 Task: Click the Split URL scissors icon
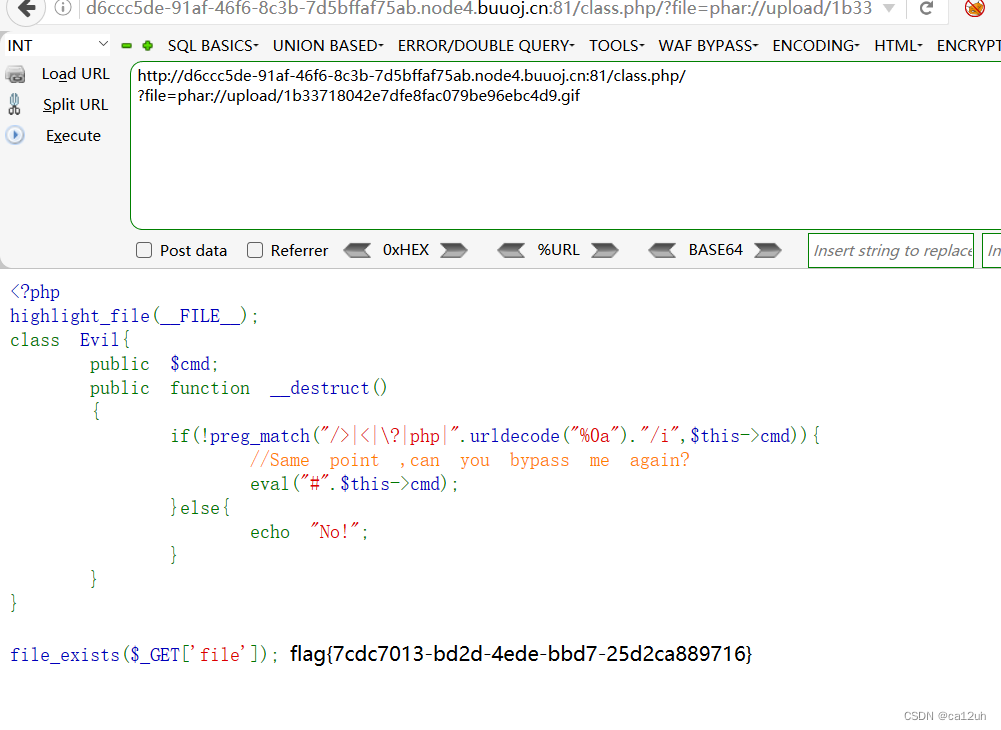coord(15,105)
